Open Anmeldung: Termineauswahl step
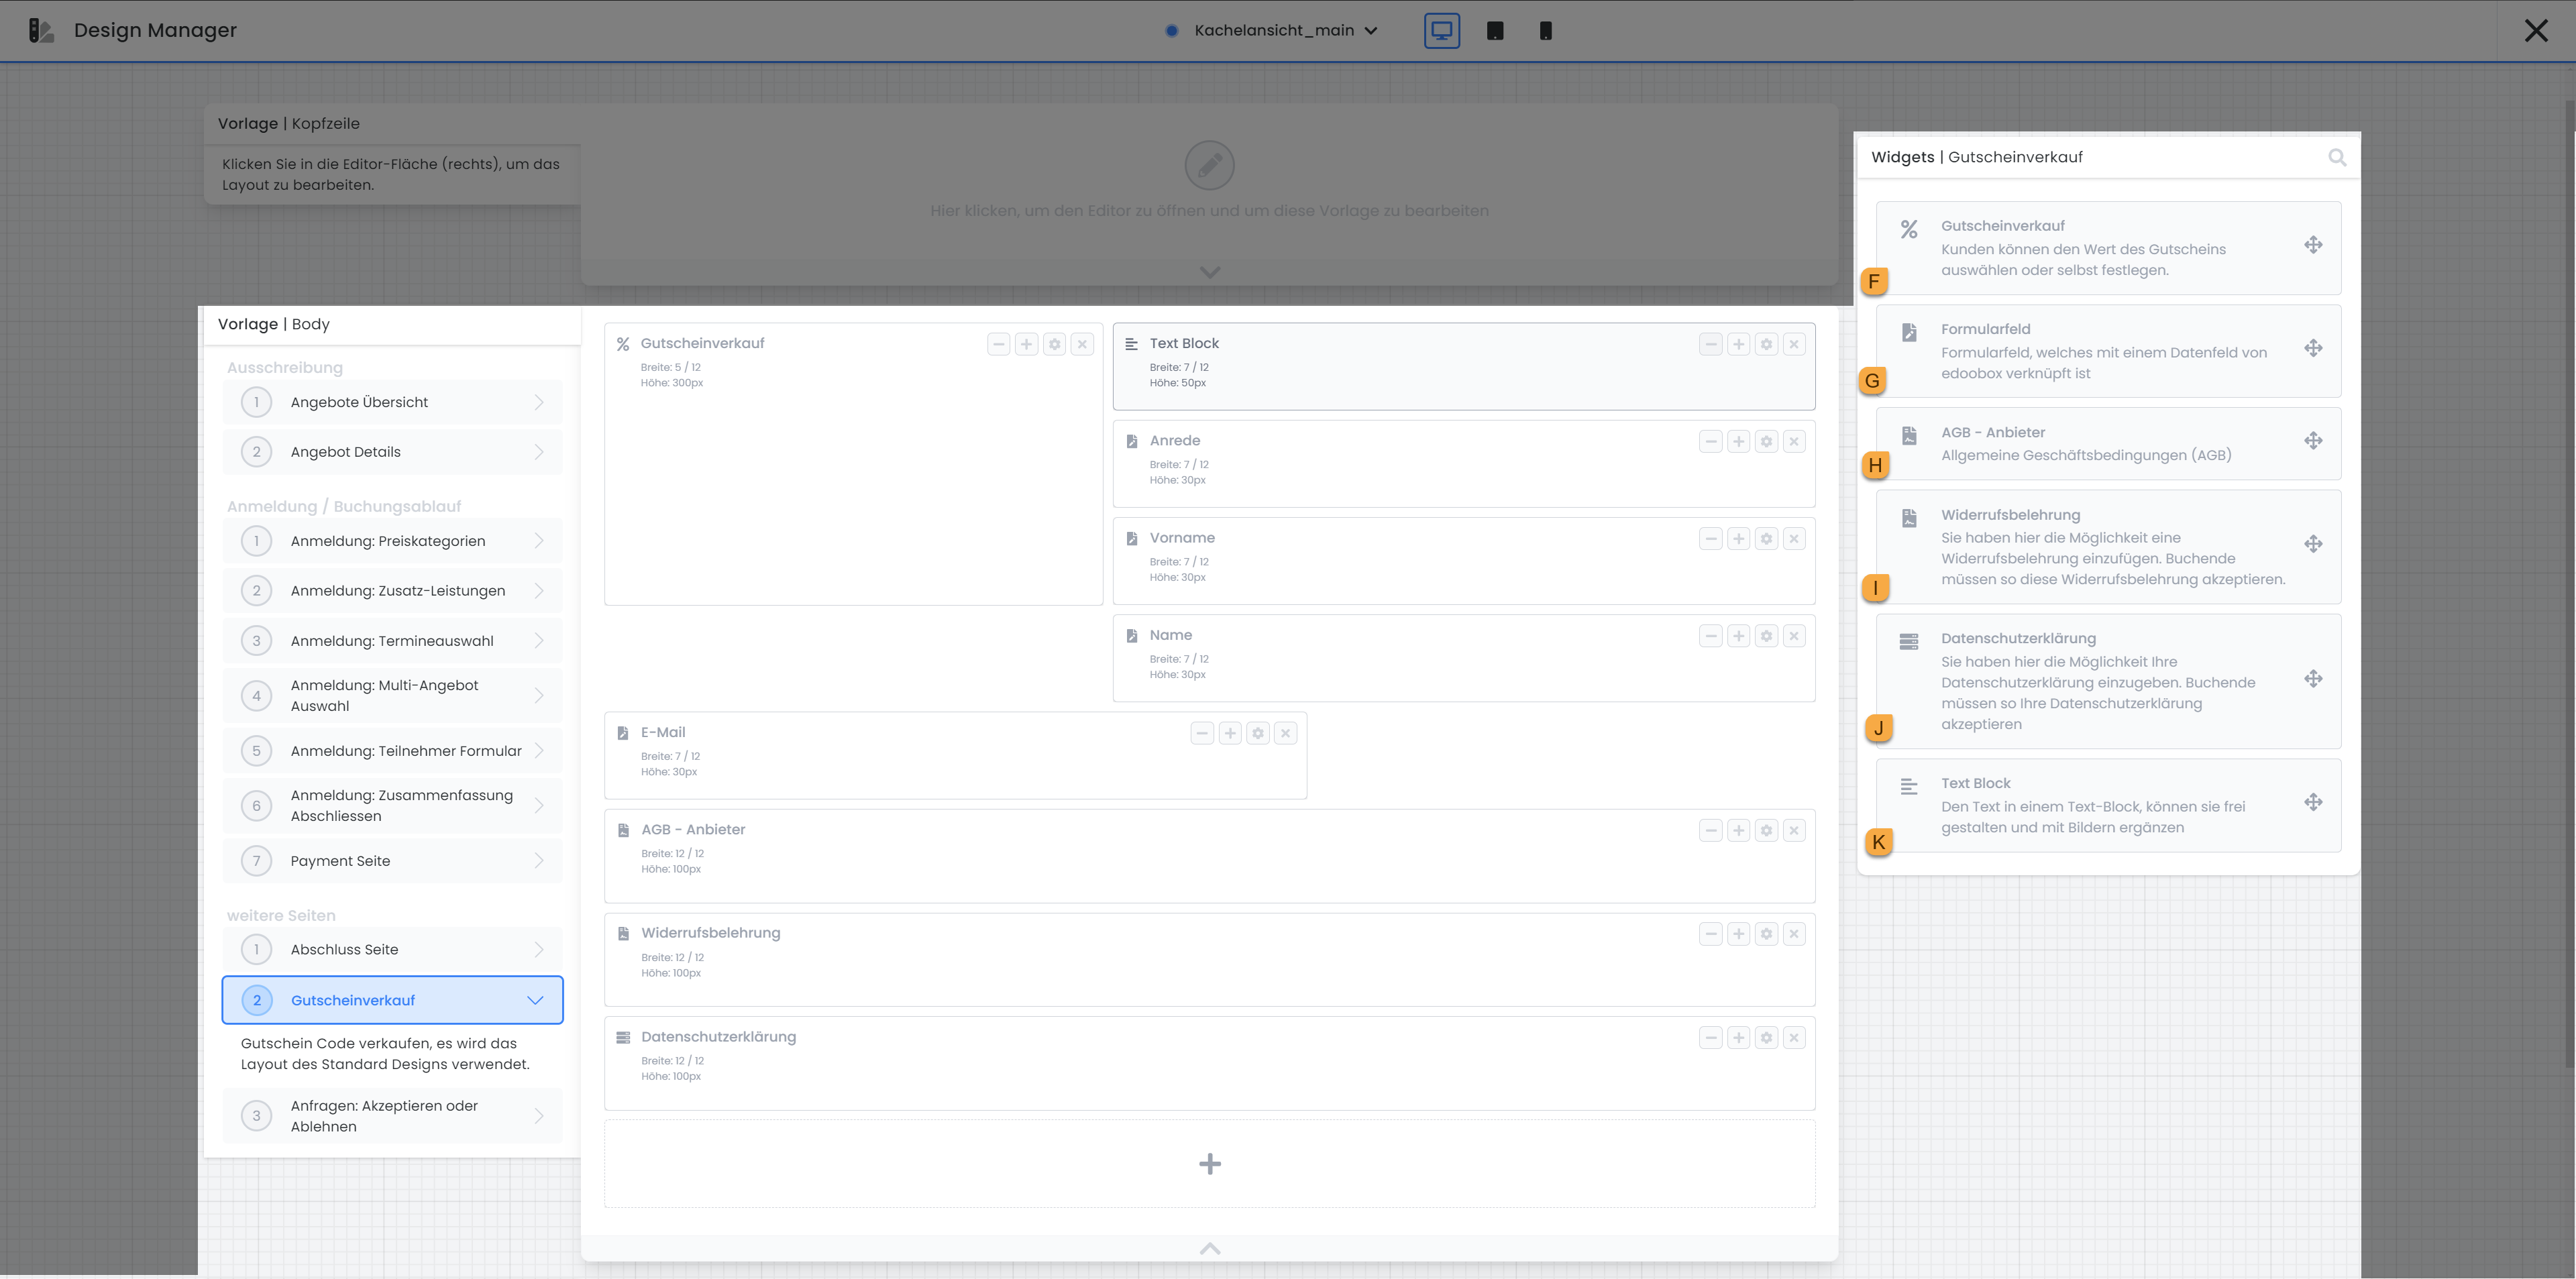 point(392,641)
